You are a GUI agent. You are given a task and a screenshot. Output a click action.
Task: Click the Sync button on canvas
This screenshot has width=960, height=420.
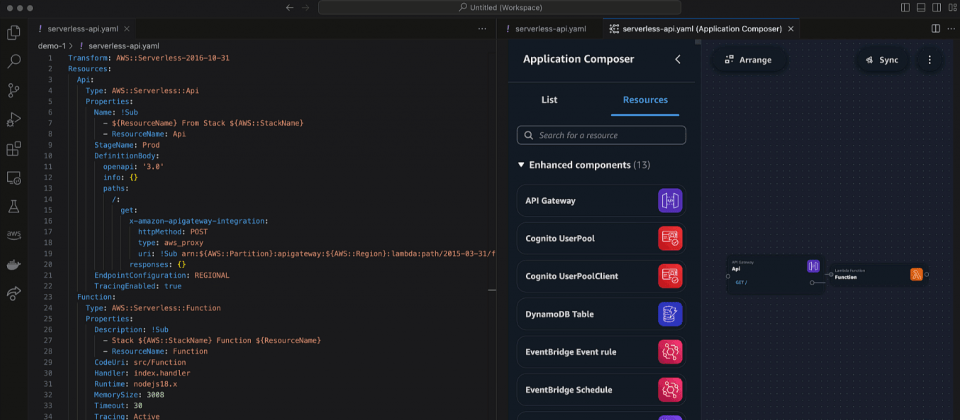tap(882, 60)
